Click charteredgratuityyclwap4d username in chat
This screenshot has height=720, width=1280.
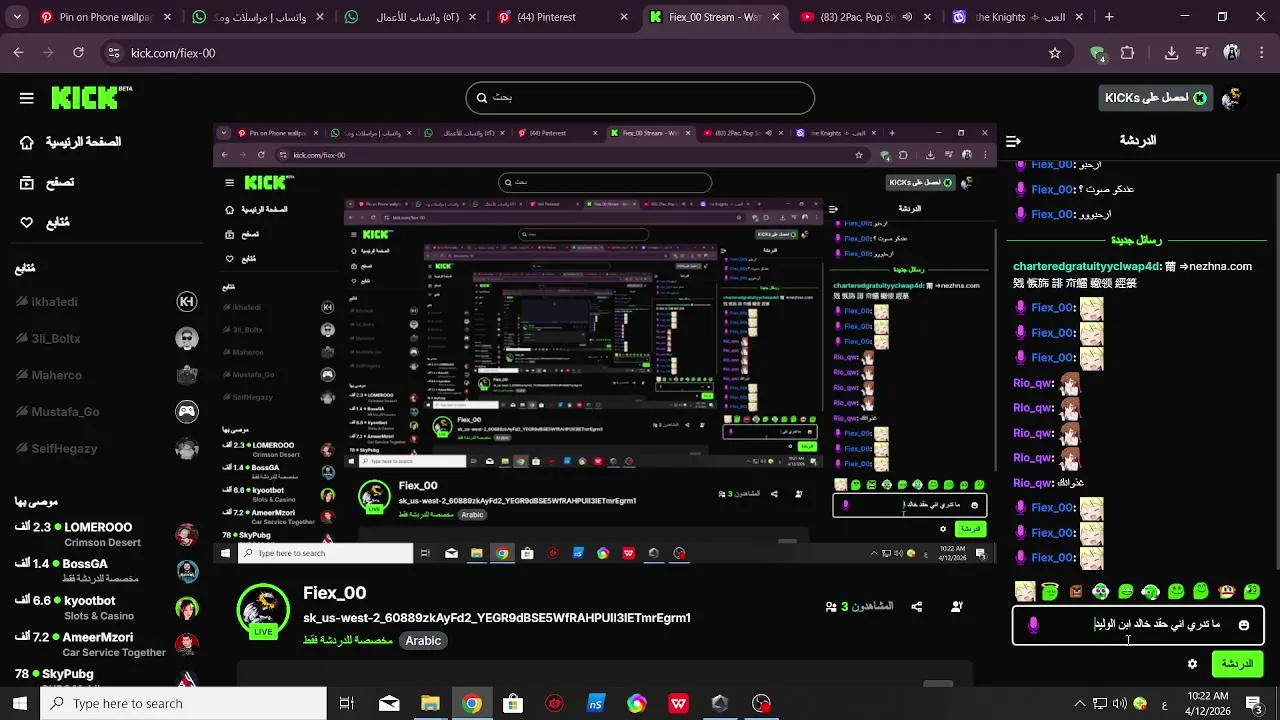[1086, 267]
